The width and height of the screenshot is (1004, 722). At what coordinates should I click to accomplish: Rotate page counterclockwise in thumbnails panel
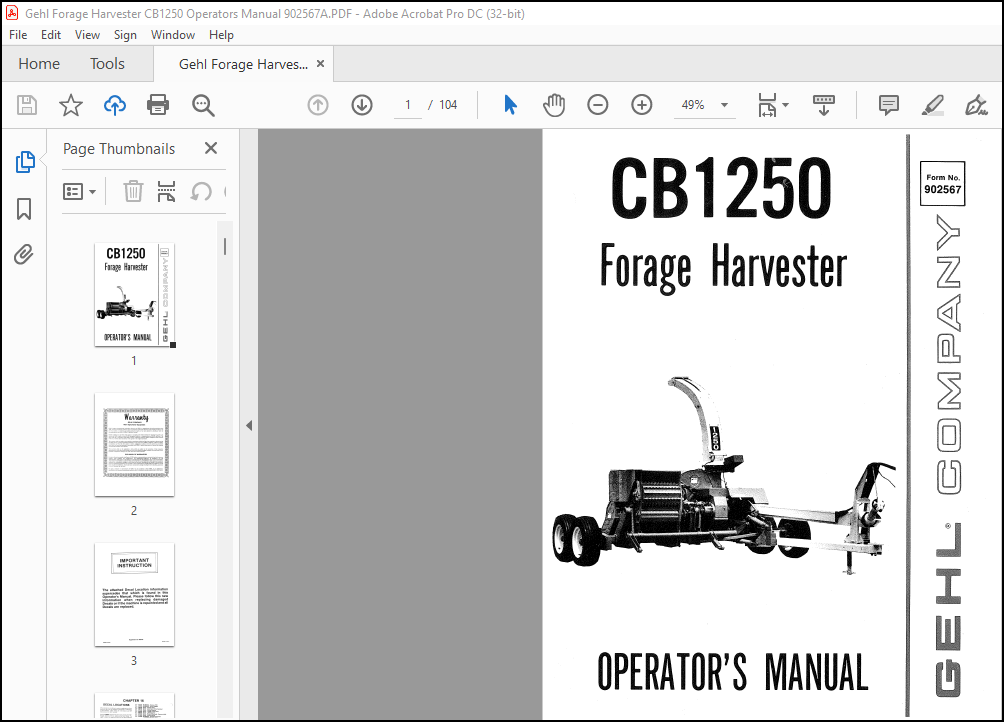pyautogui.click(x=201, y=191)
